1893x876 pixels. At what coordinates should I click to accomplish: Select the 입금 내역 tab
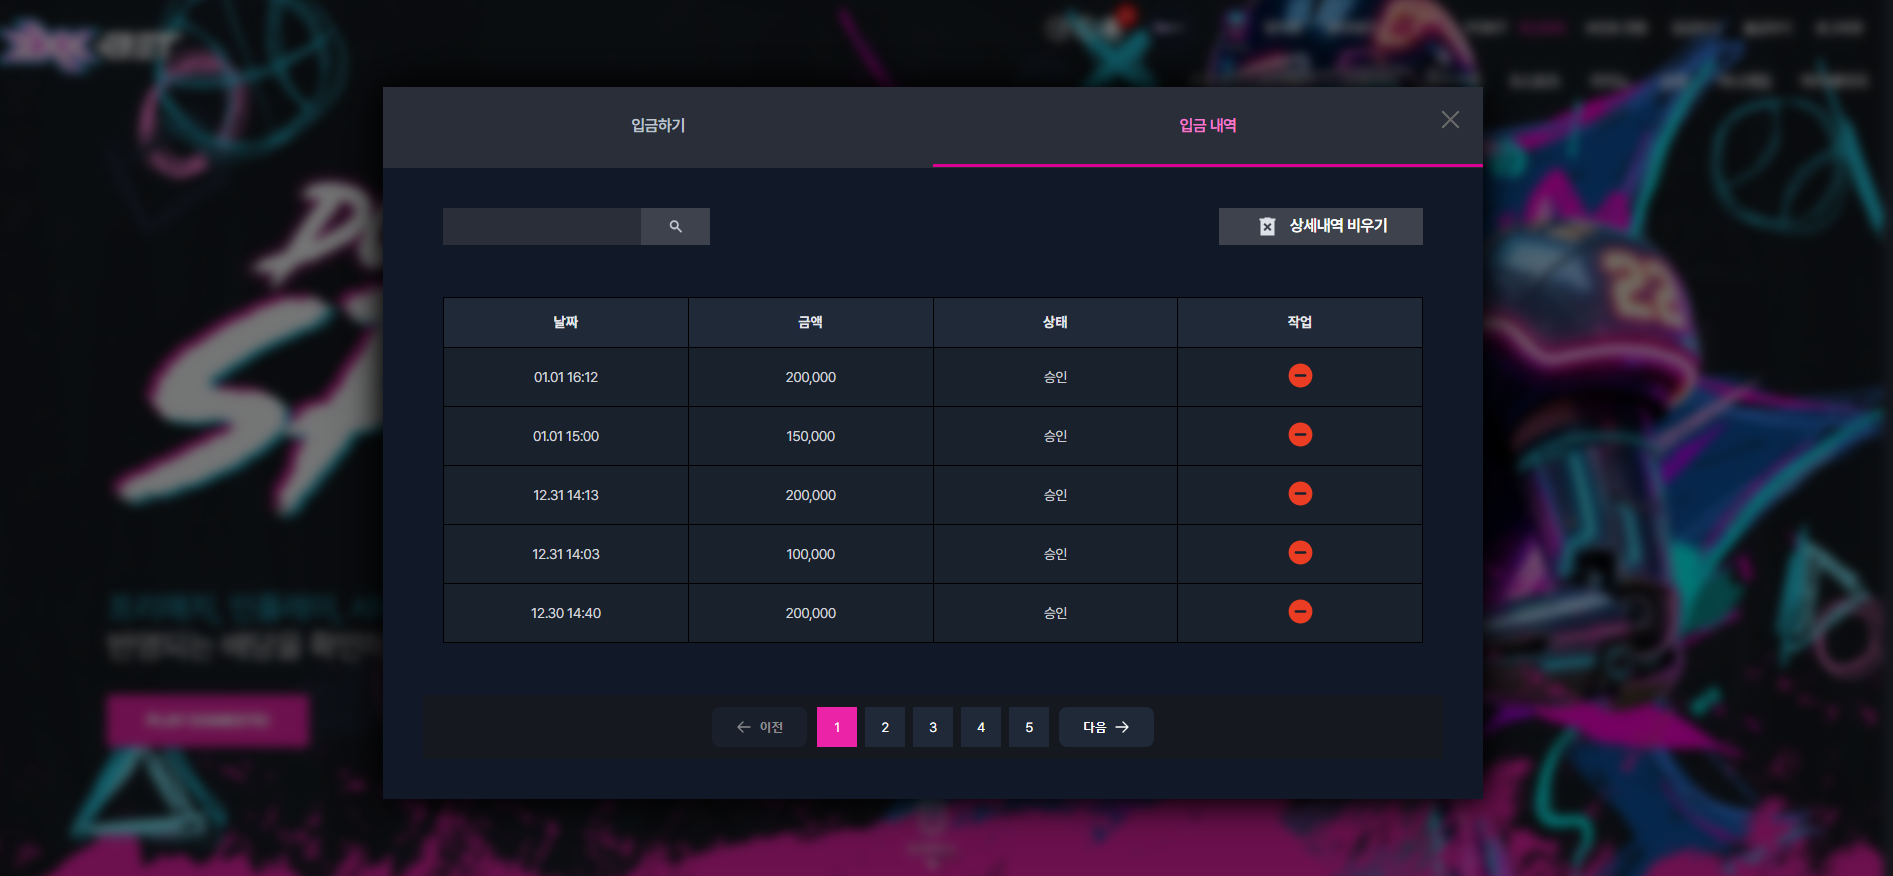coord(1208,126)
